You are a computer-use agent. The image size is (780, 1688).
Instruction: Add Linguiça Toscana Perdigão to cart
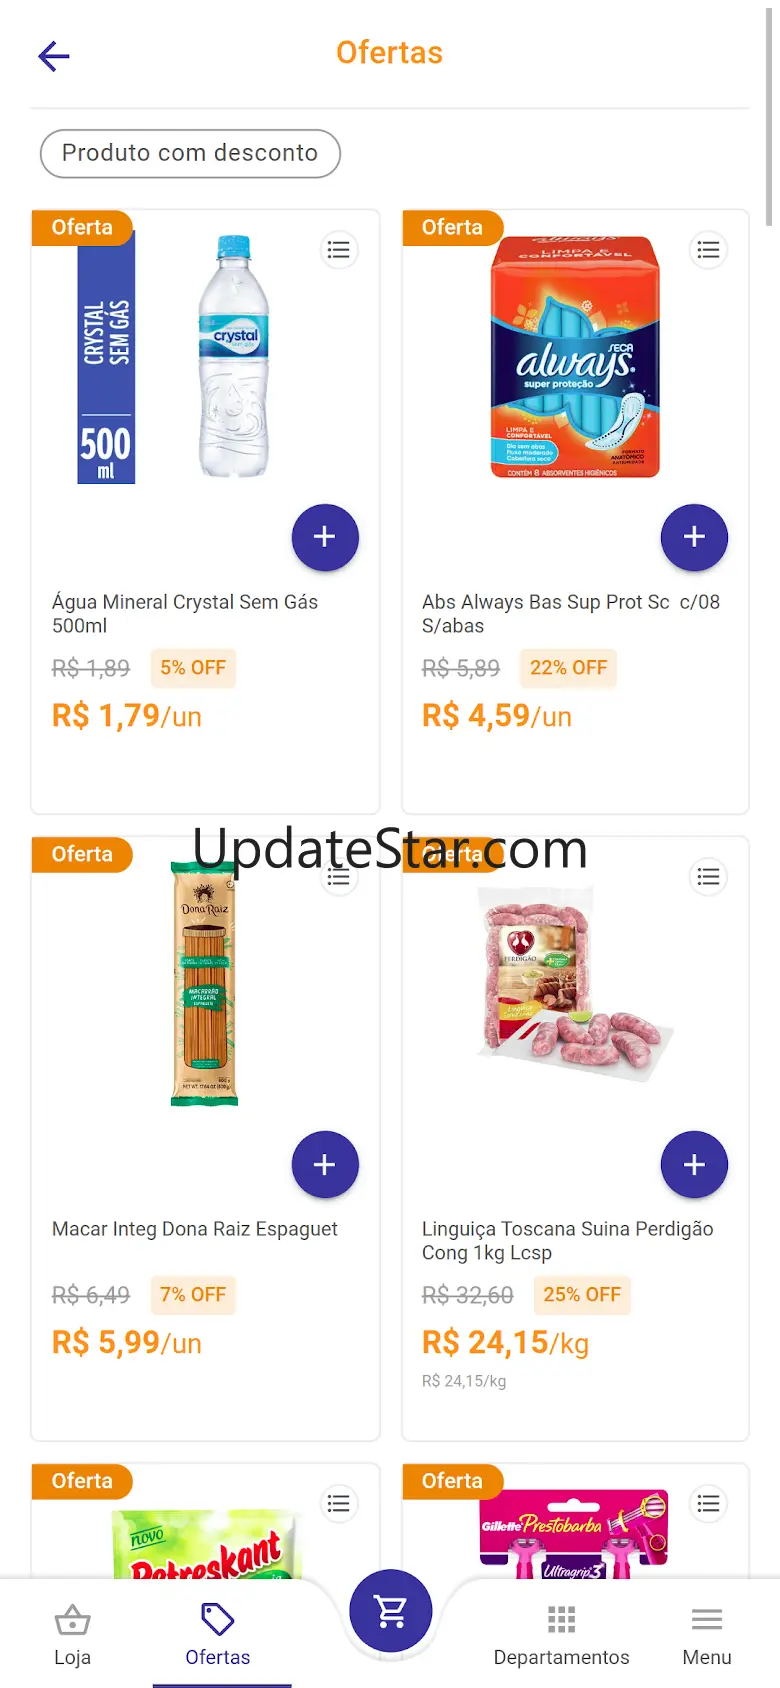point(694,1164)
